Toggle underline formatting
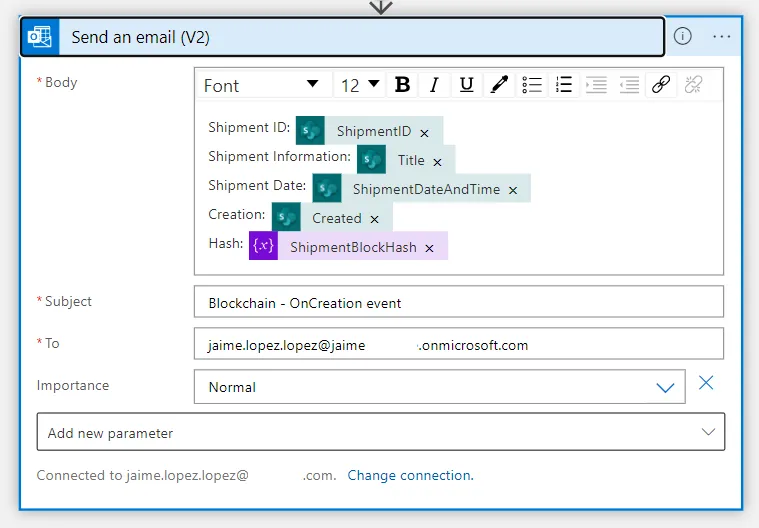 pos(467,85)
